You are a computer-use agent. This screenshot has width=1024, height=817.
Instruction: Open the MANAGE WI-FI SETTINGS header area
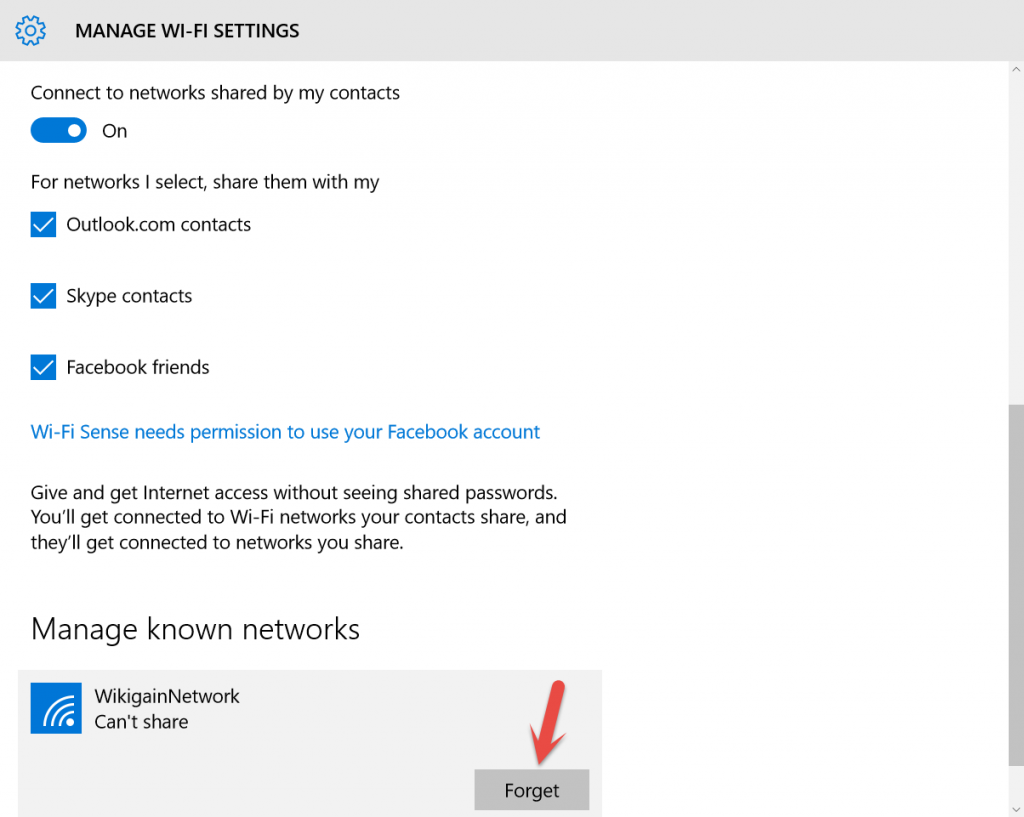[187, 30]
